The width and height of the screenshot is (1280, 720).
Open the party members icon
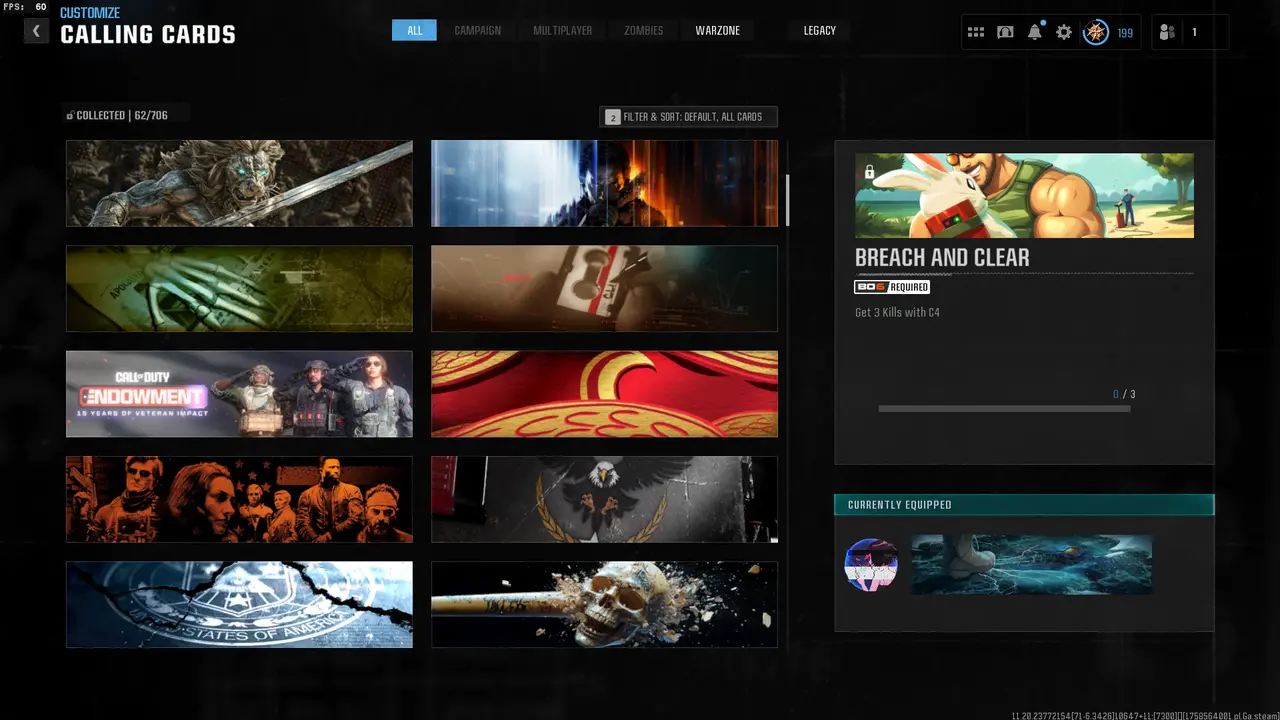click(1167, 32)
